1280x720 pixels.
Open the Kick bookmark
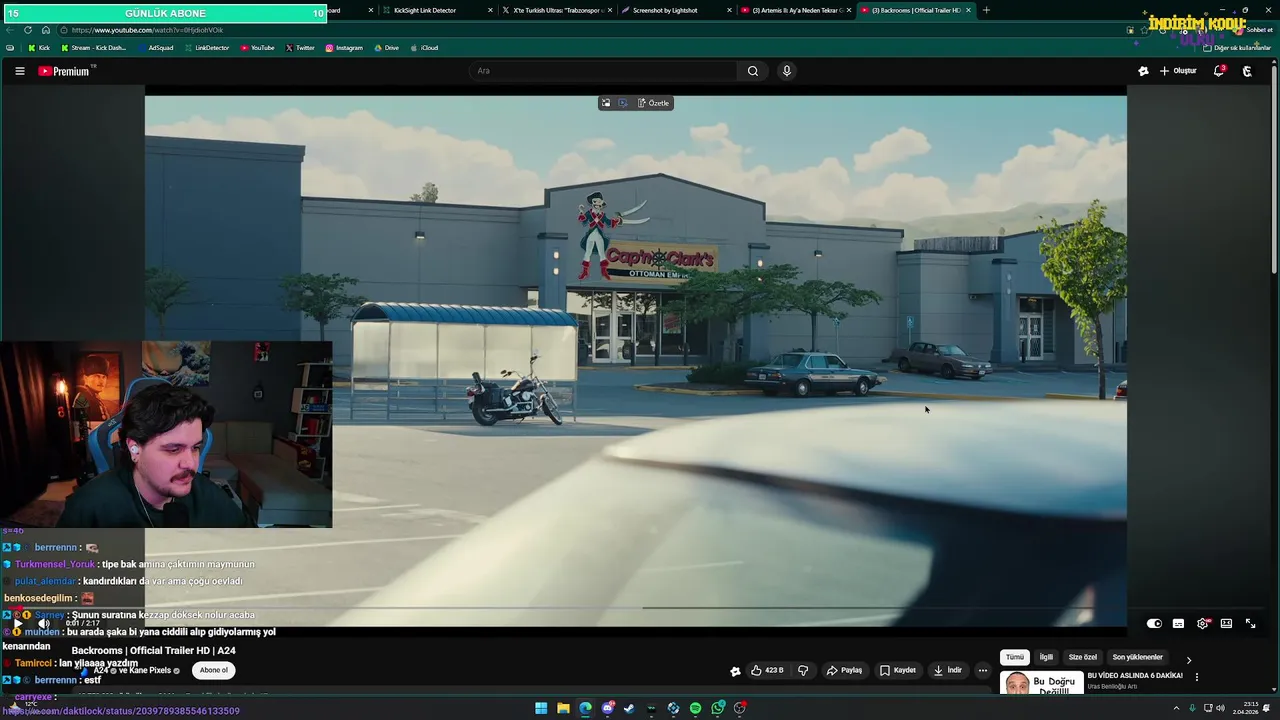tap(39, 48)
